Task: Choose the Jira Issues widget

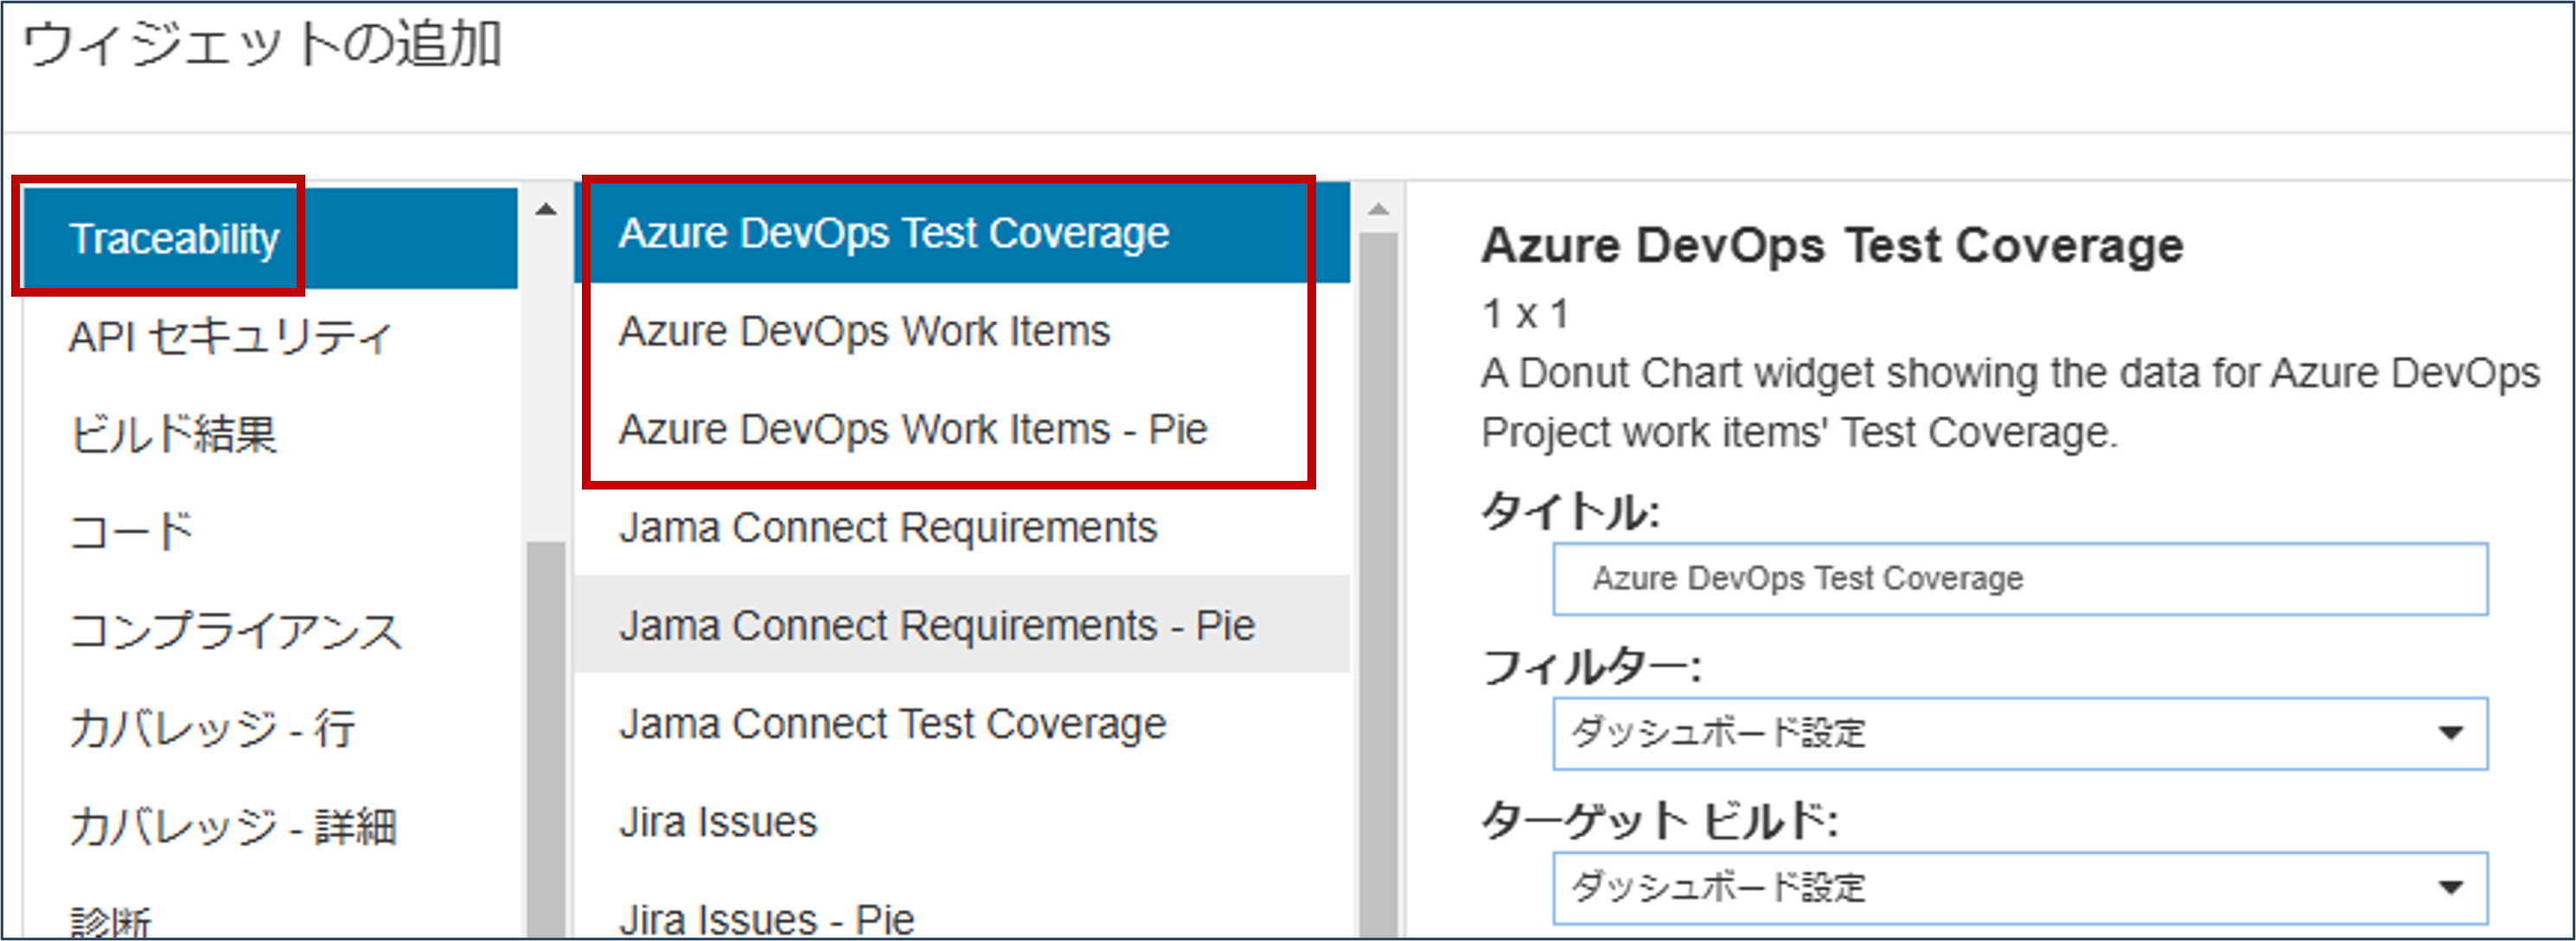Action: [x=718, y=822]
